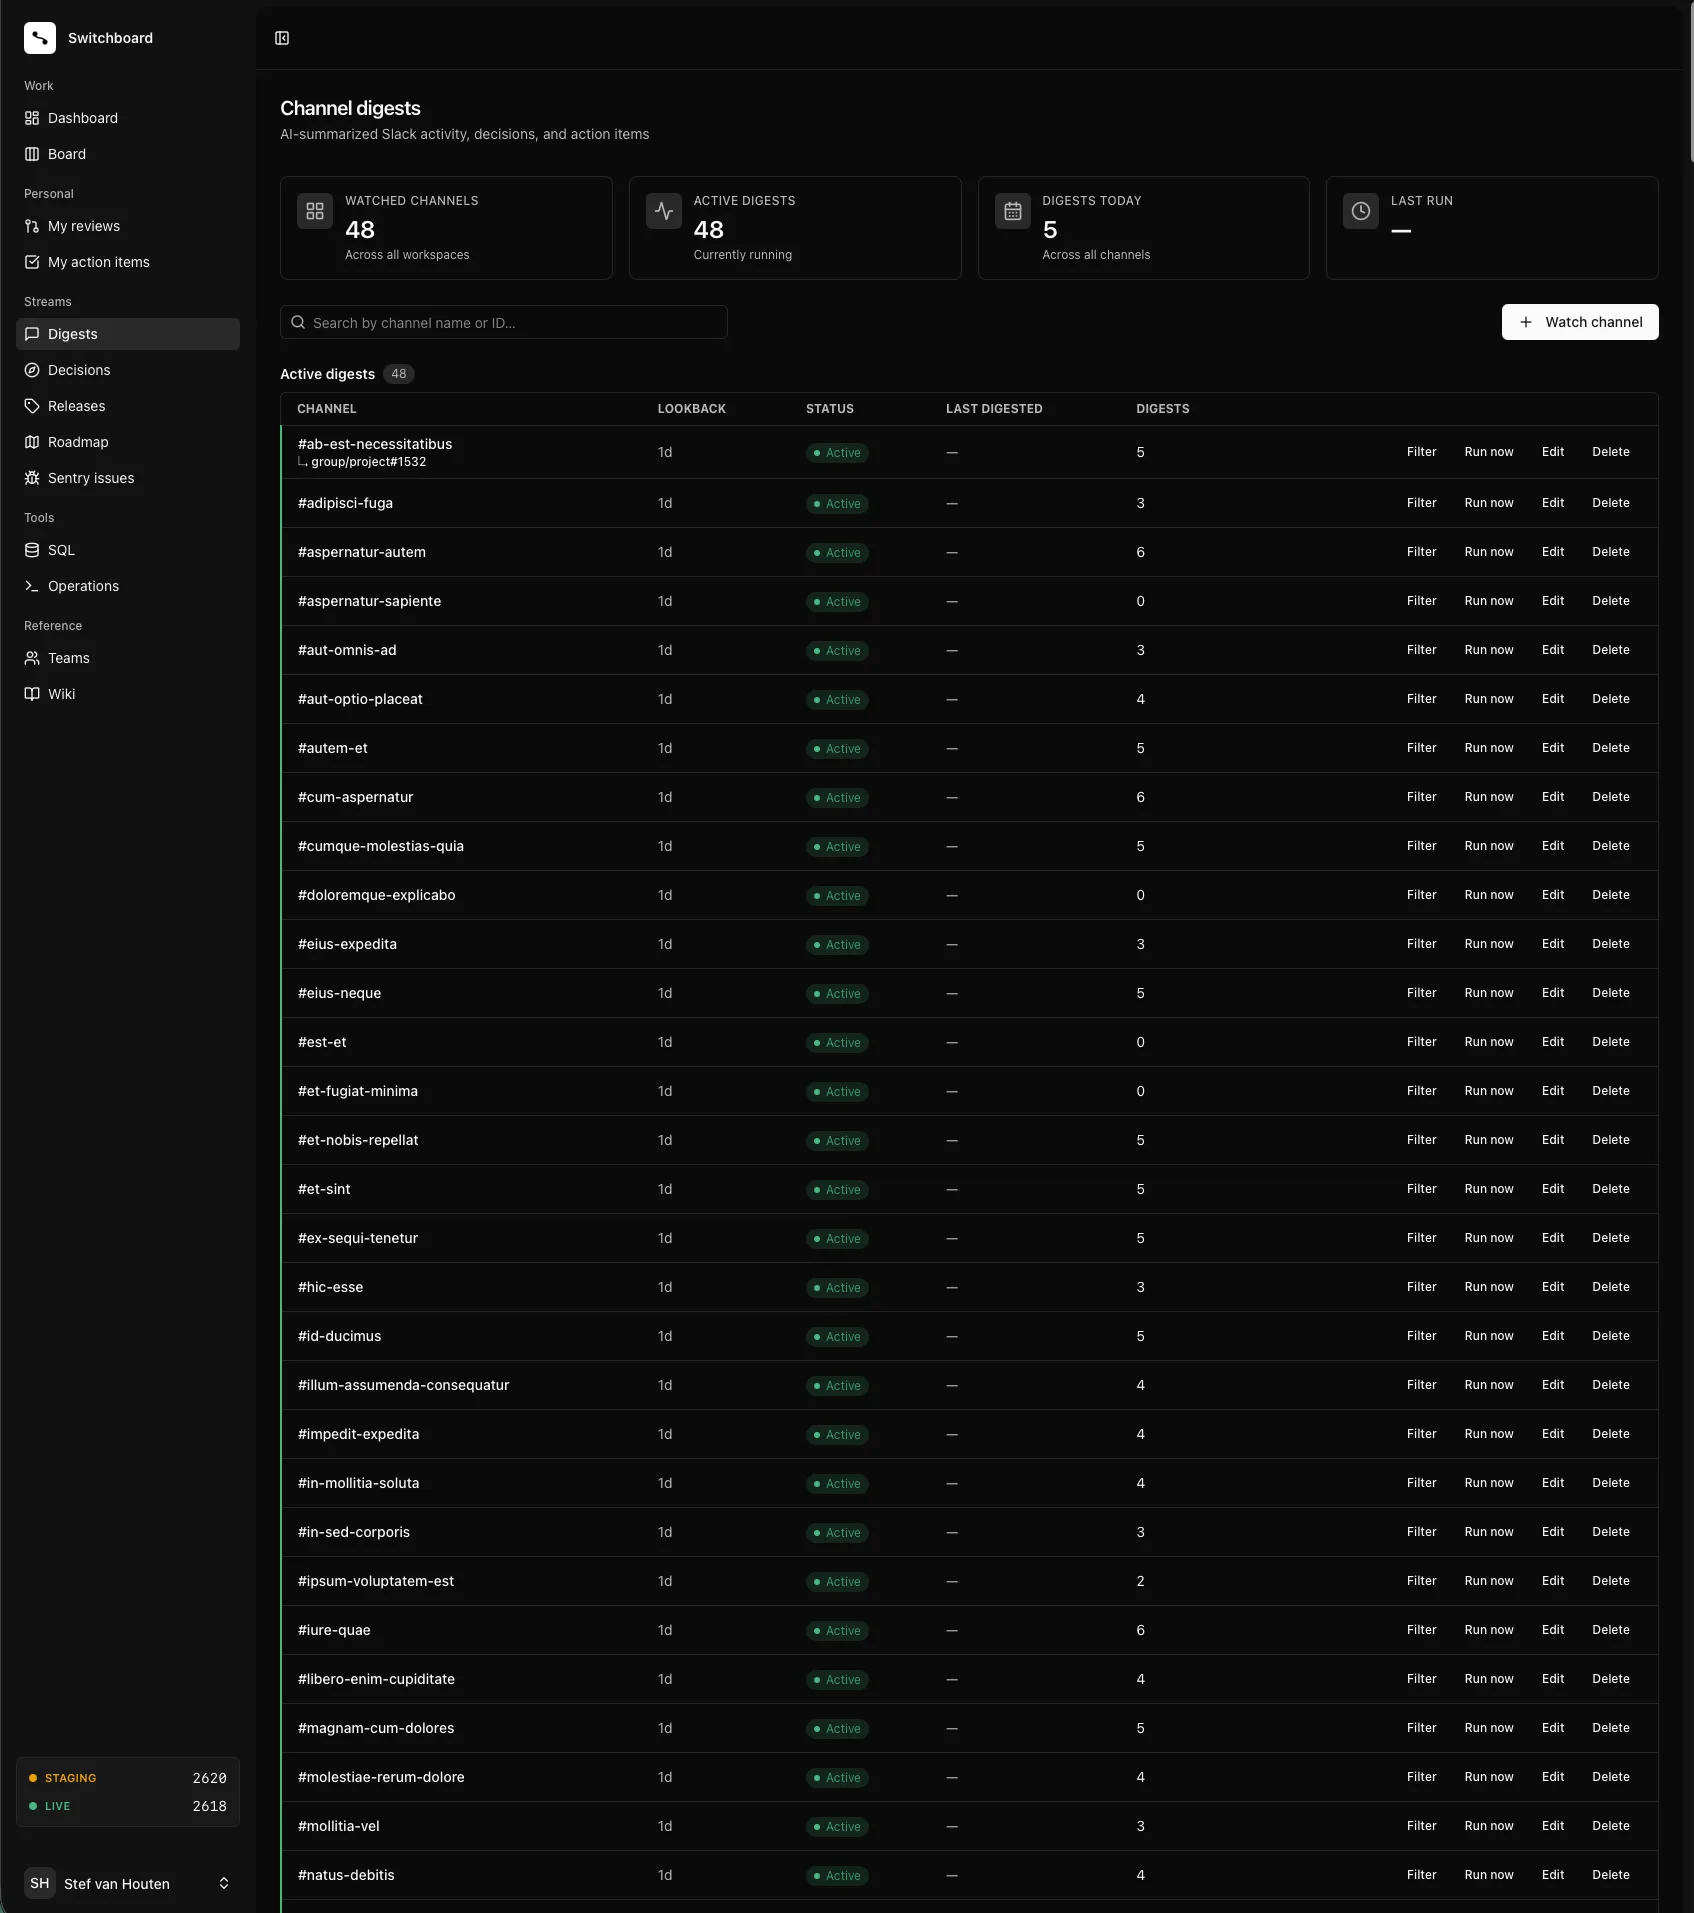Image resolution: width=1694 pixels, height=1913 pixels.
Task: Click Edit for #est-et
Action: [1553, 1042]
